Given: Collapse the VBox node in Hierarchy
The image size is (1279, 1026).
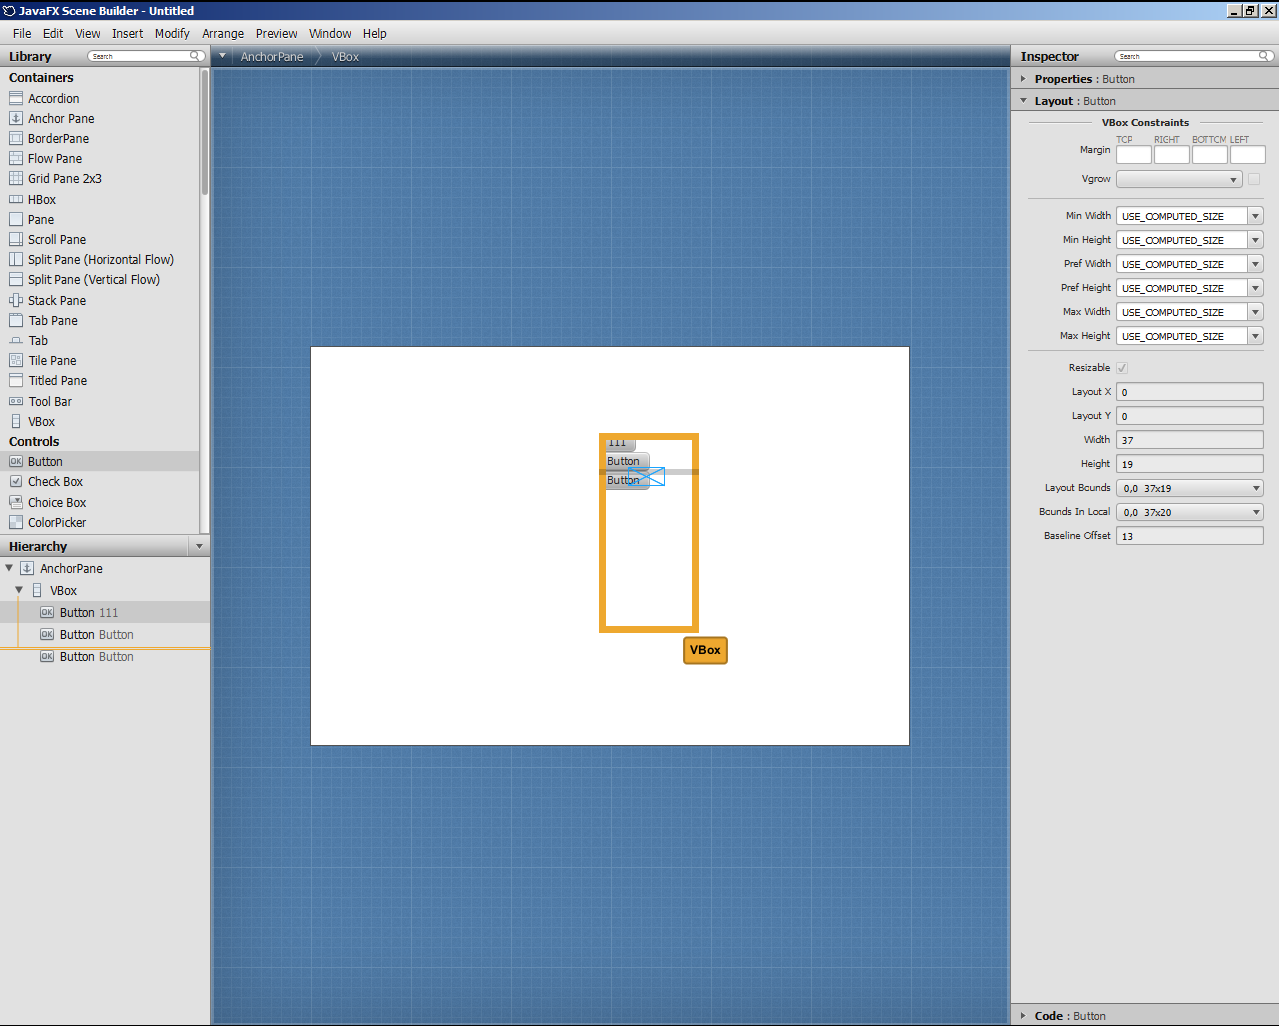Looking at the screenshot, I should tap(19, 590).
